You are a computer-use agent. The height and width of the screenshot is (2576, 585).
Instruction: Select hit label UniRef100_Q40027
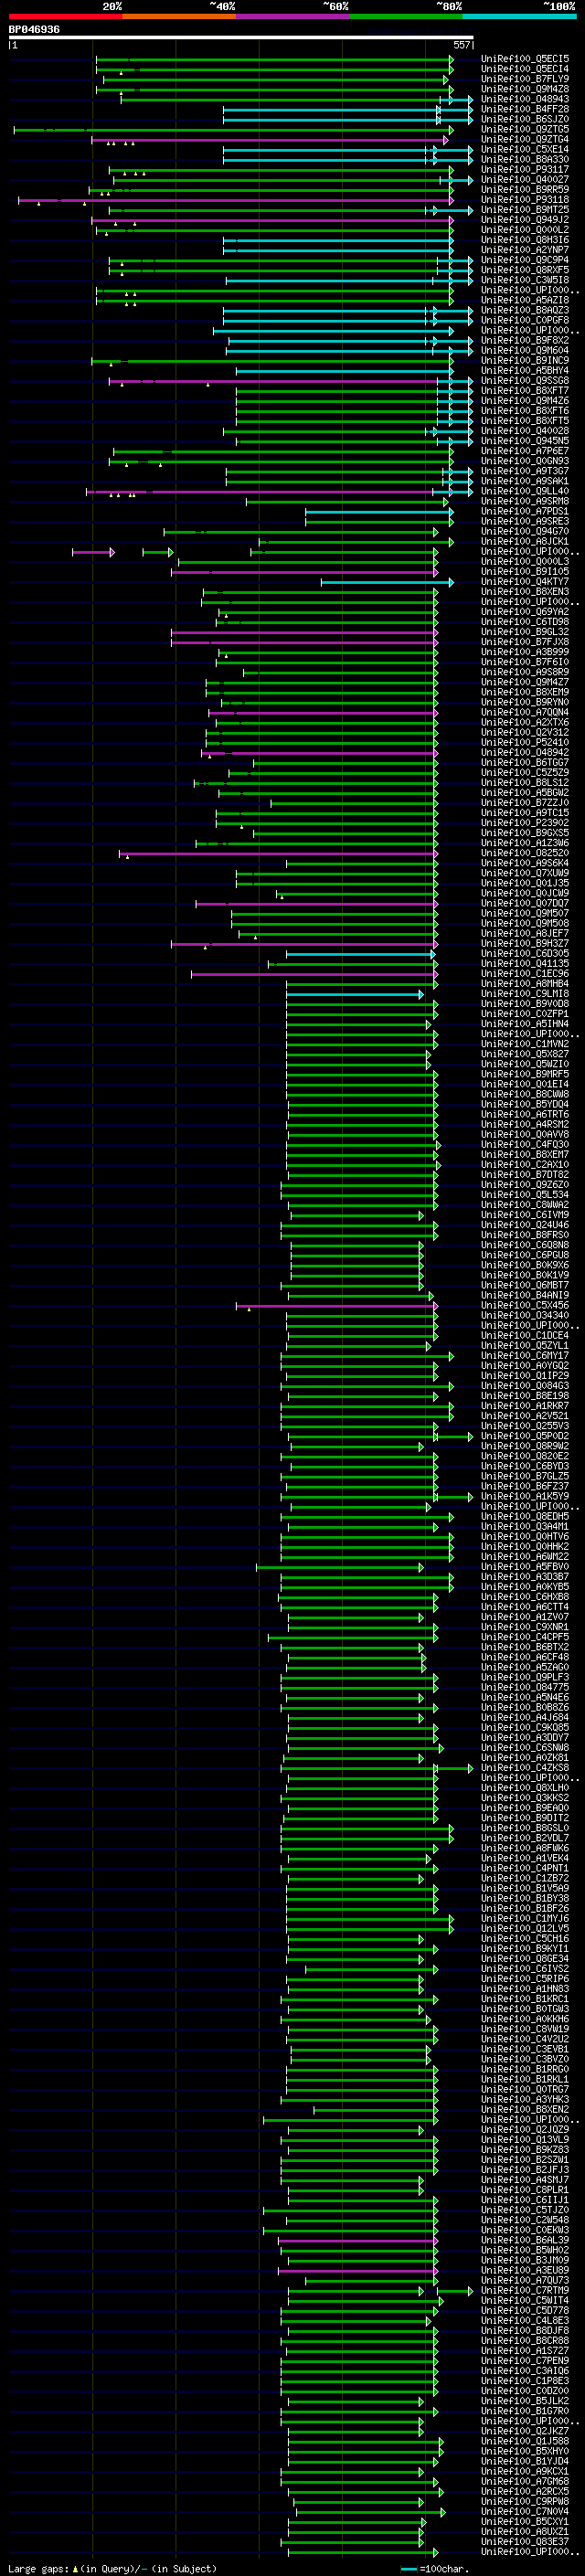(525, 180)
